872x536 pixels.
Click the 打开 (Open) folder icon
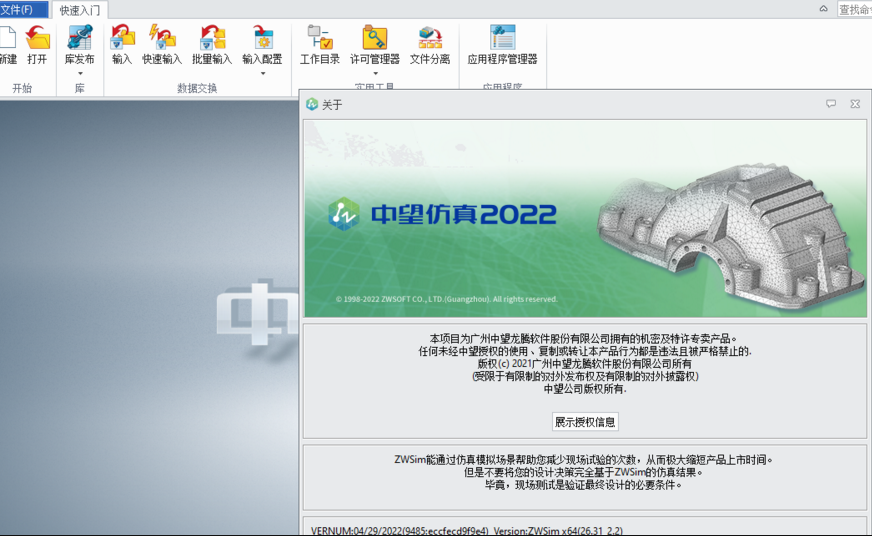click(x=37, y=38)
